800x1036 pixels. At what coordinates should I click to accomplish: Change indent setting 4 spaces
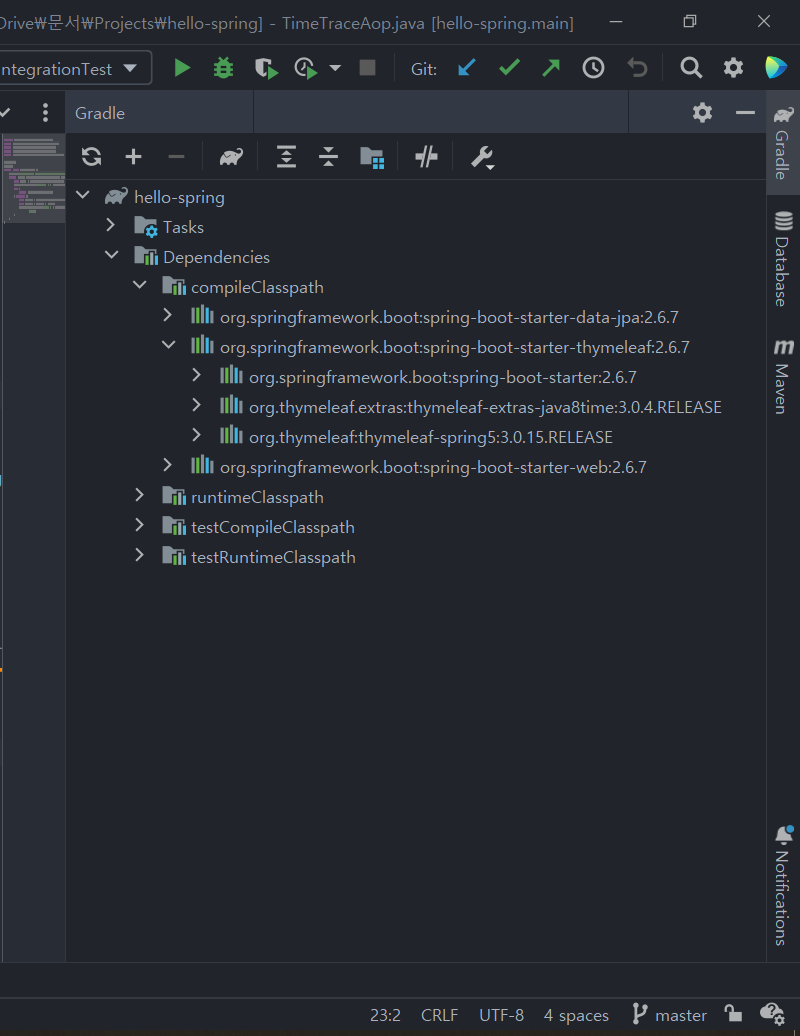point(576,1015)
